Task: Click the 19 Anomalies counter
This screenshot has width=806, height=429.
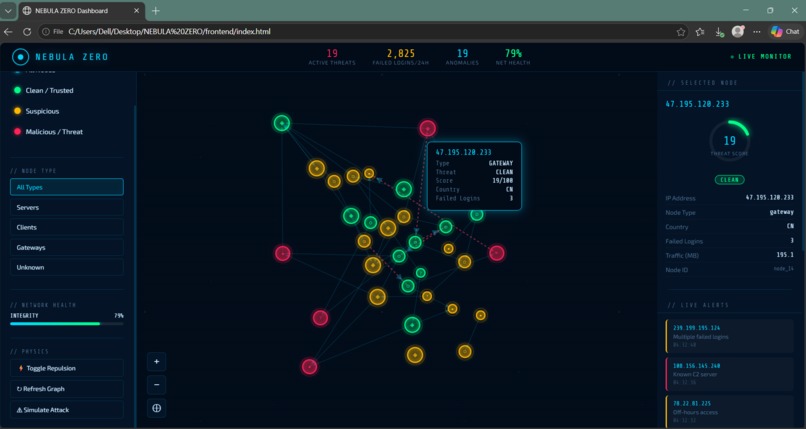Action: [462, 57]
